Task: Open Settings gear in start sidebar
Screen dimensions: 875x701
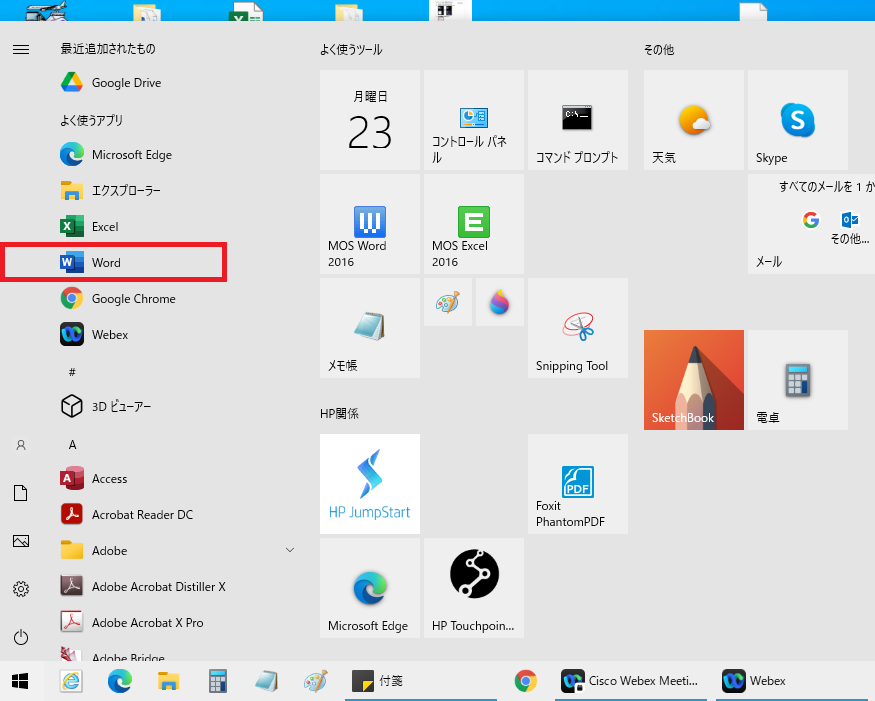Action: pyautogui.click(x=21, y=589)
